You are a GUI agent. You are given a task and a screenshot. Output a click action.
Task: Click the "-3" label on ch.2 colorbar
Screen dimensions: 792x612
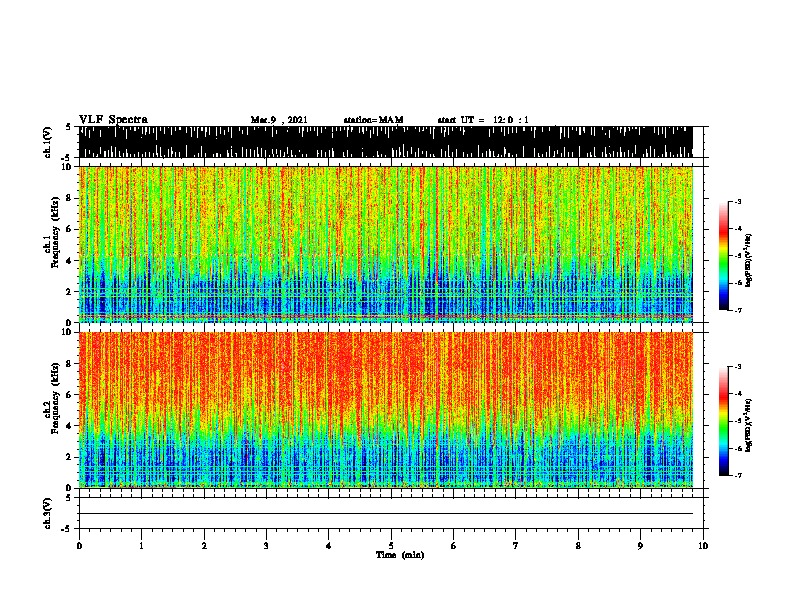click(x=738, y=367)
